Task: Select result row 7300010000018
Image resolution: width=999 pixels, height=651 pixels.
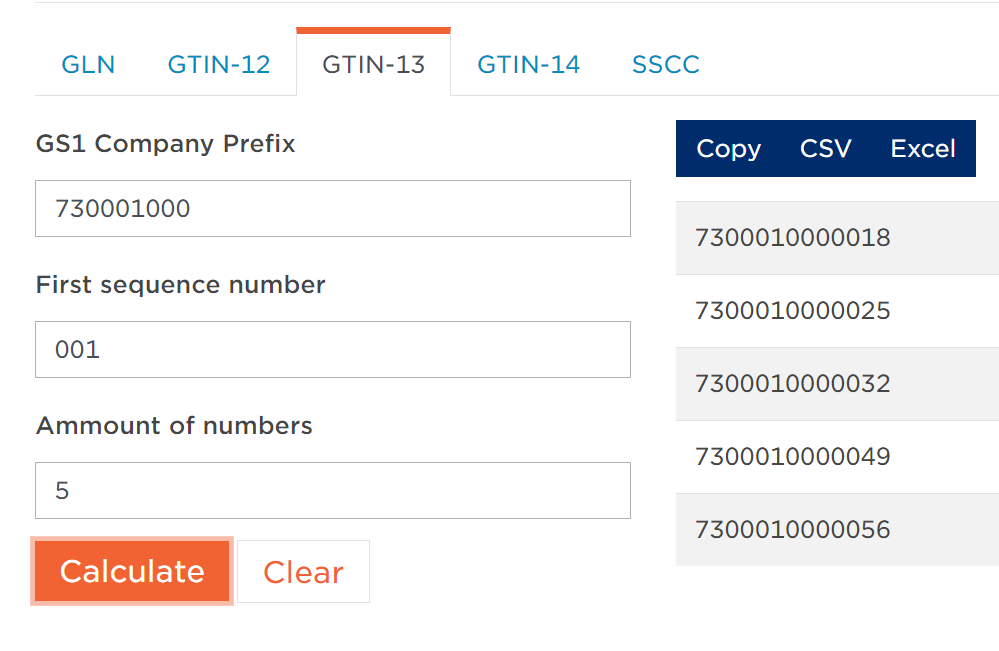Action: coord(837,238)
